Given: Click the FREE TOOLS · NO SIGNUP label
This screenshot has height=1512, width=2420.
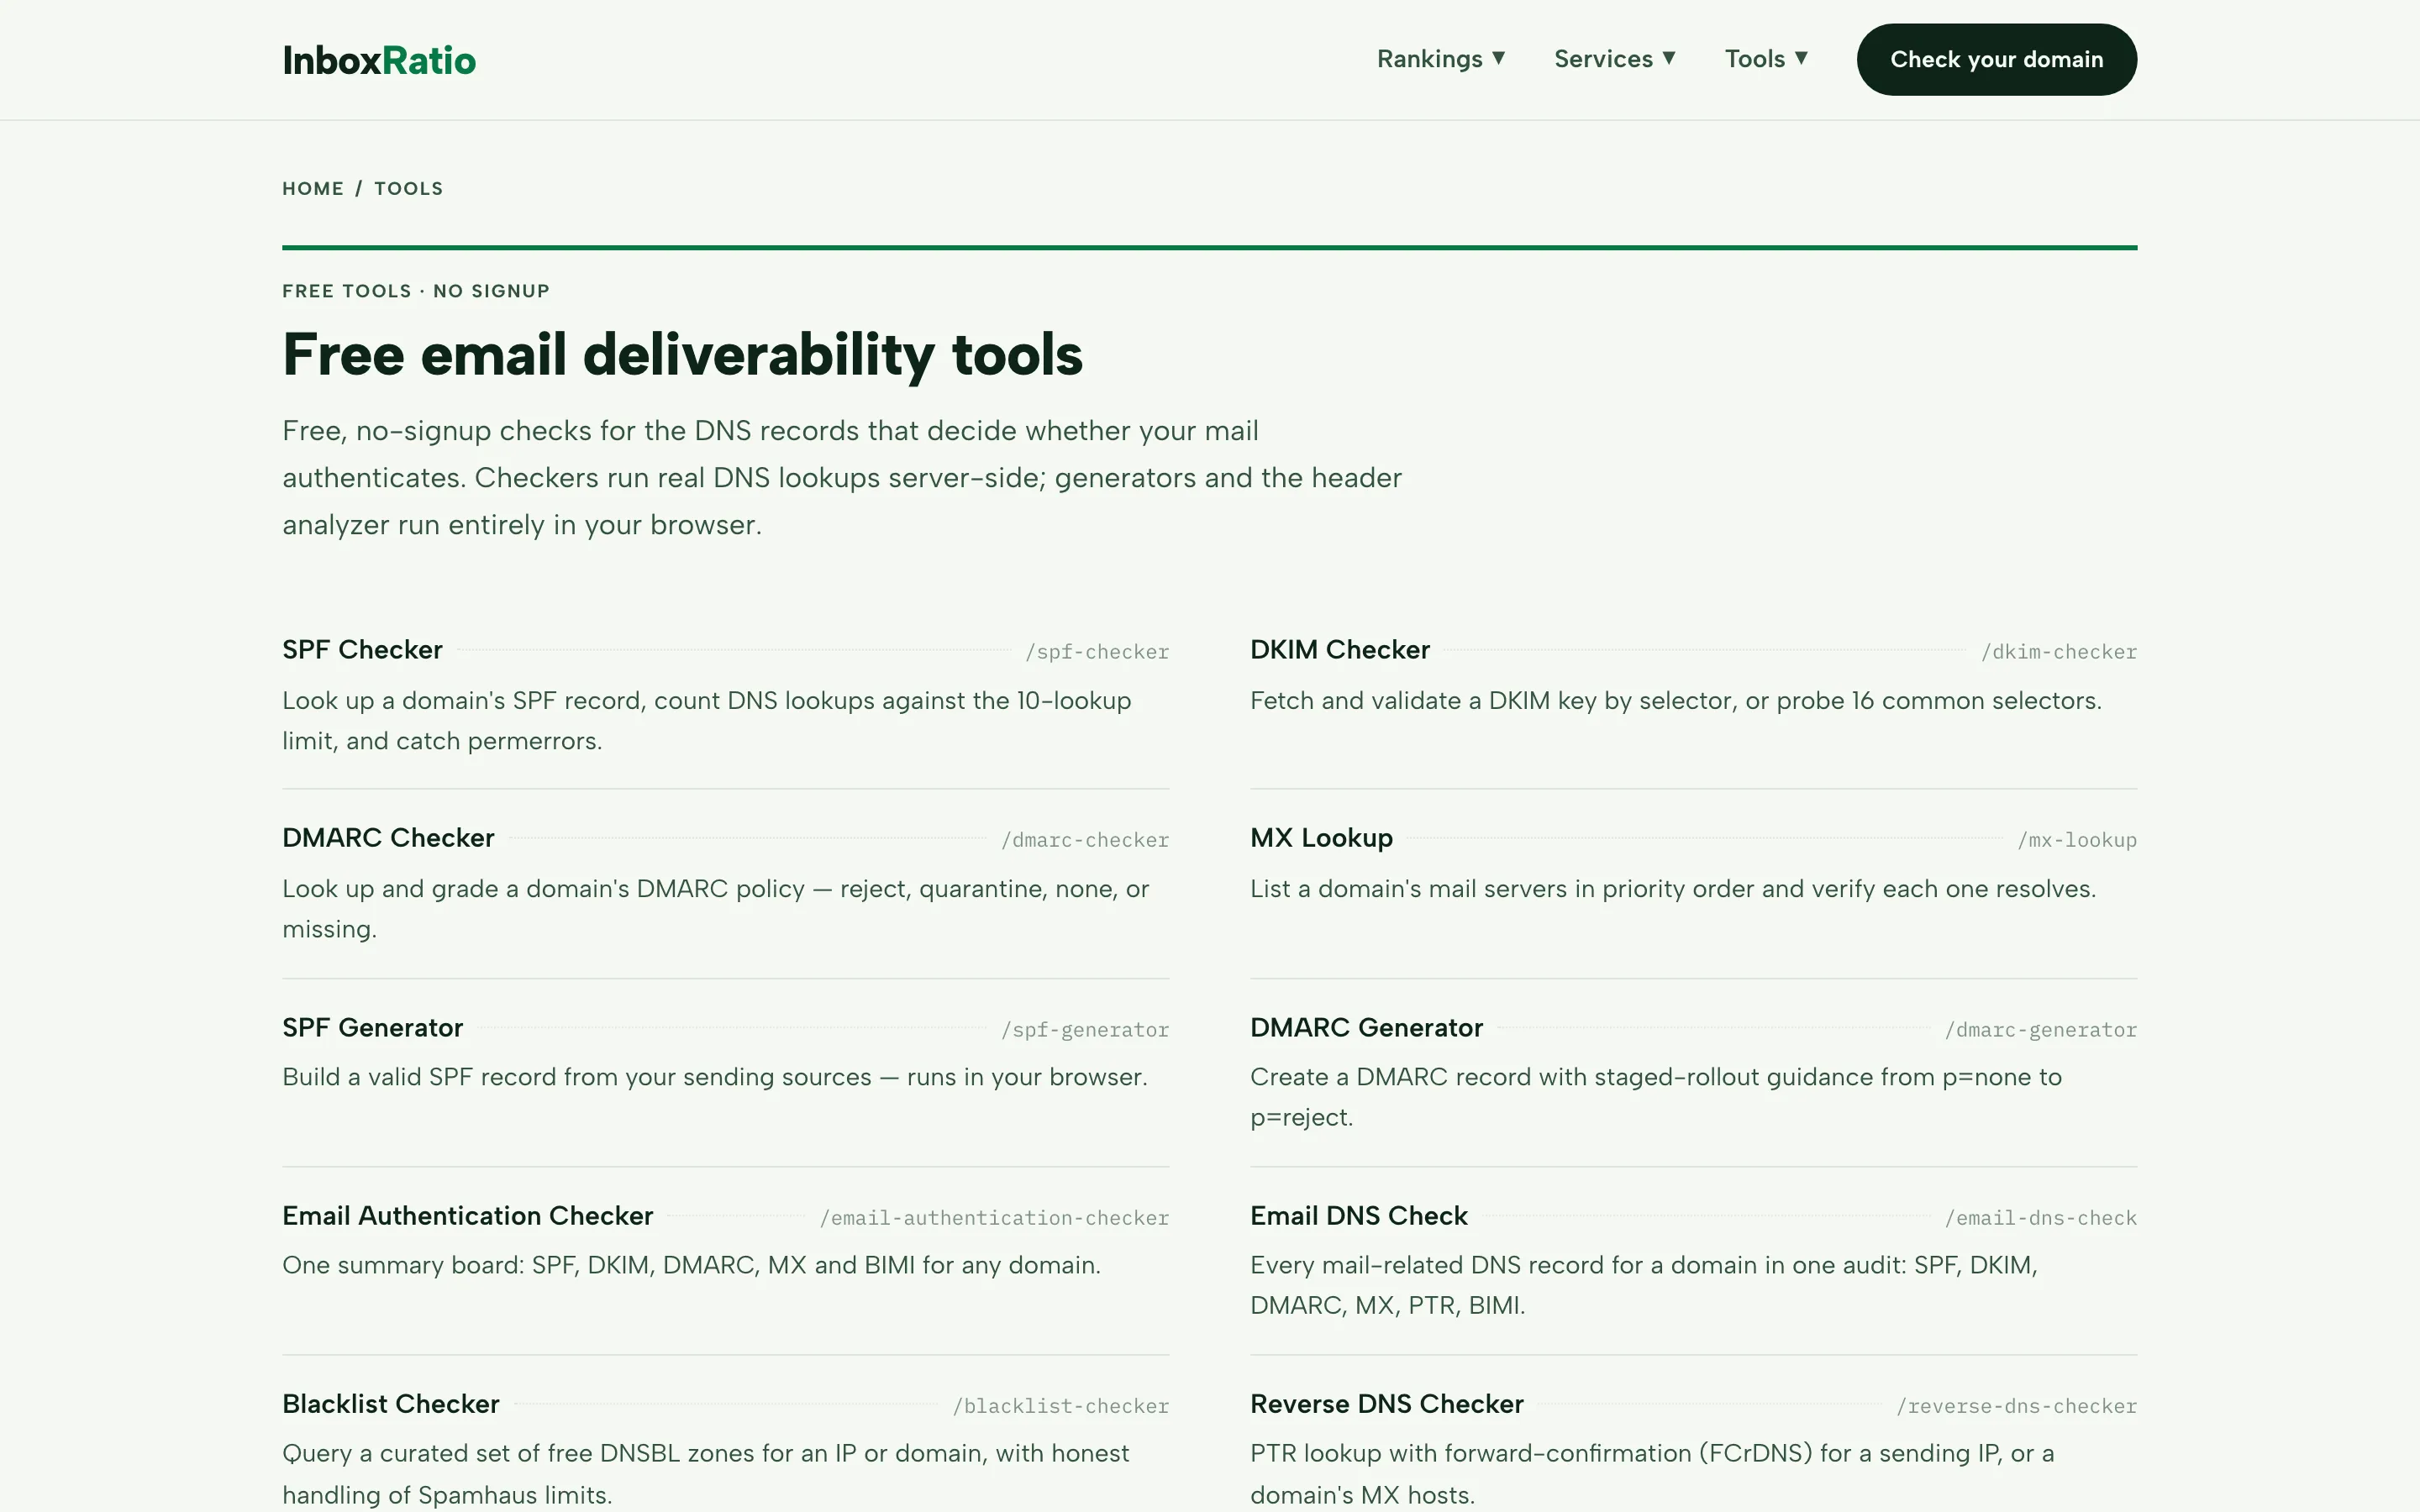Looking at the screenshot, I should [x=416, y=291].
